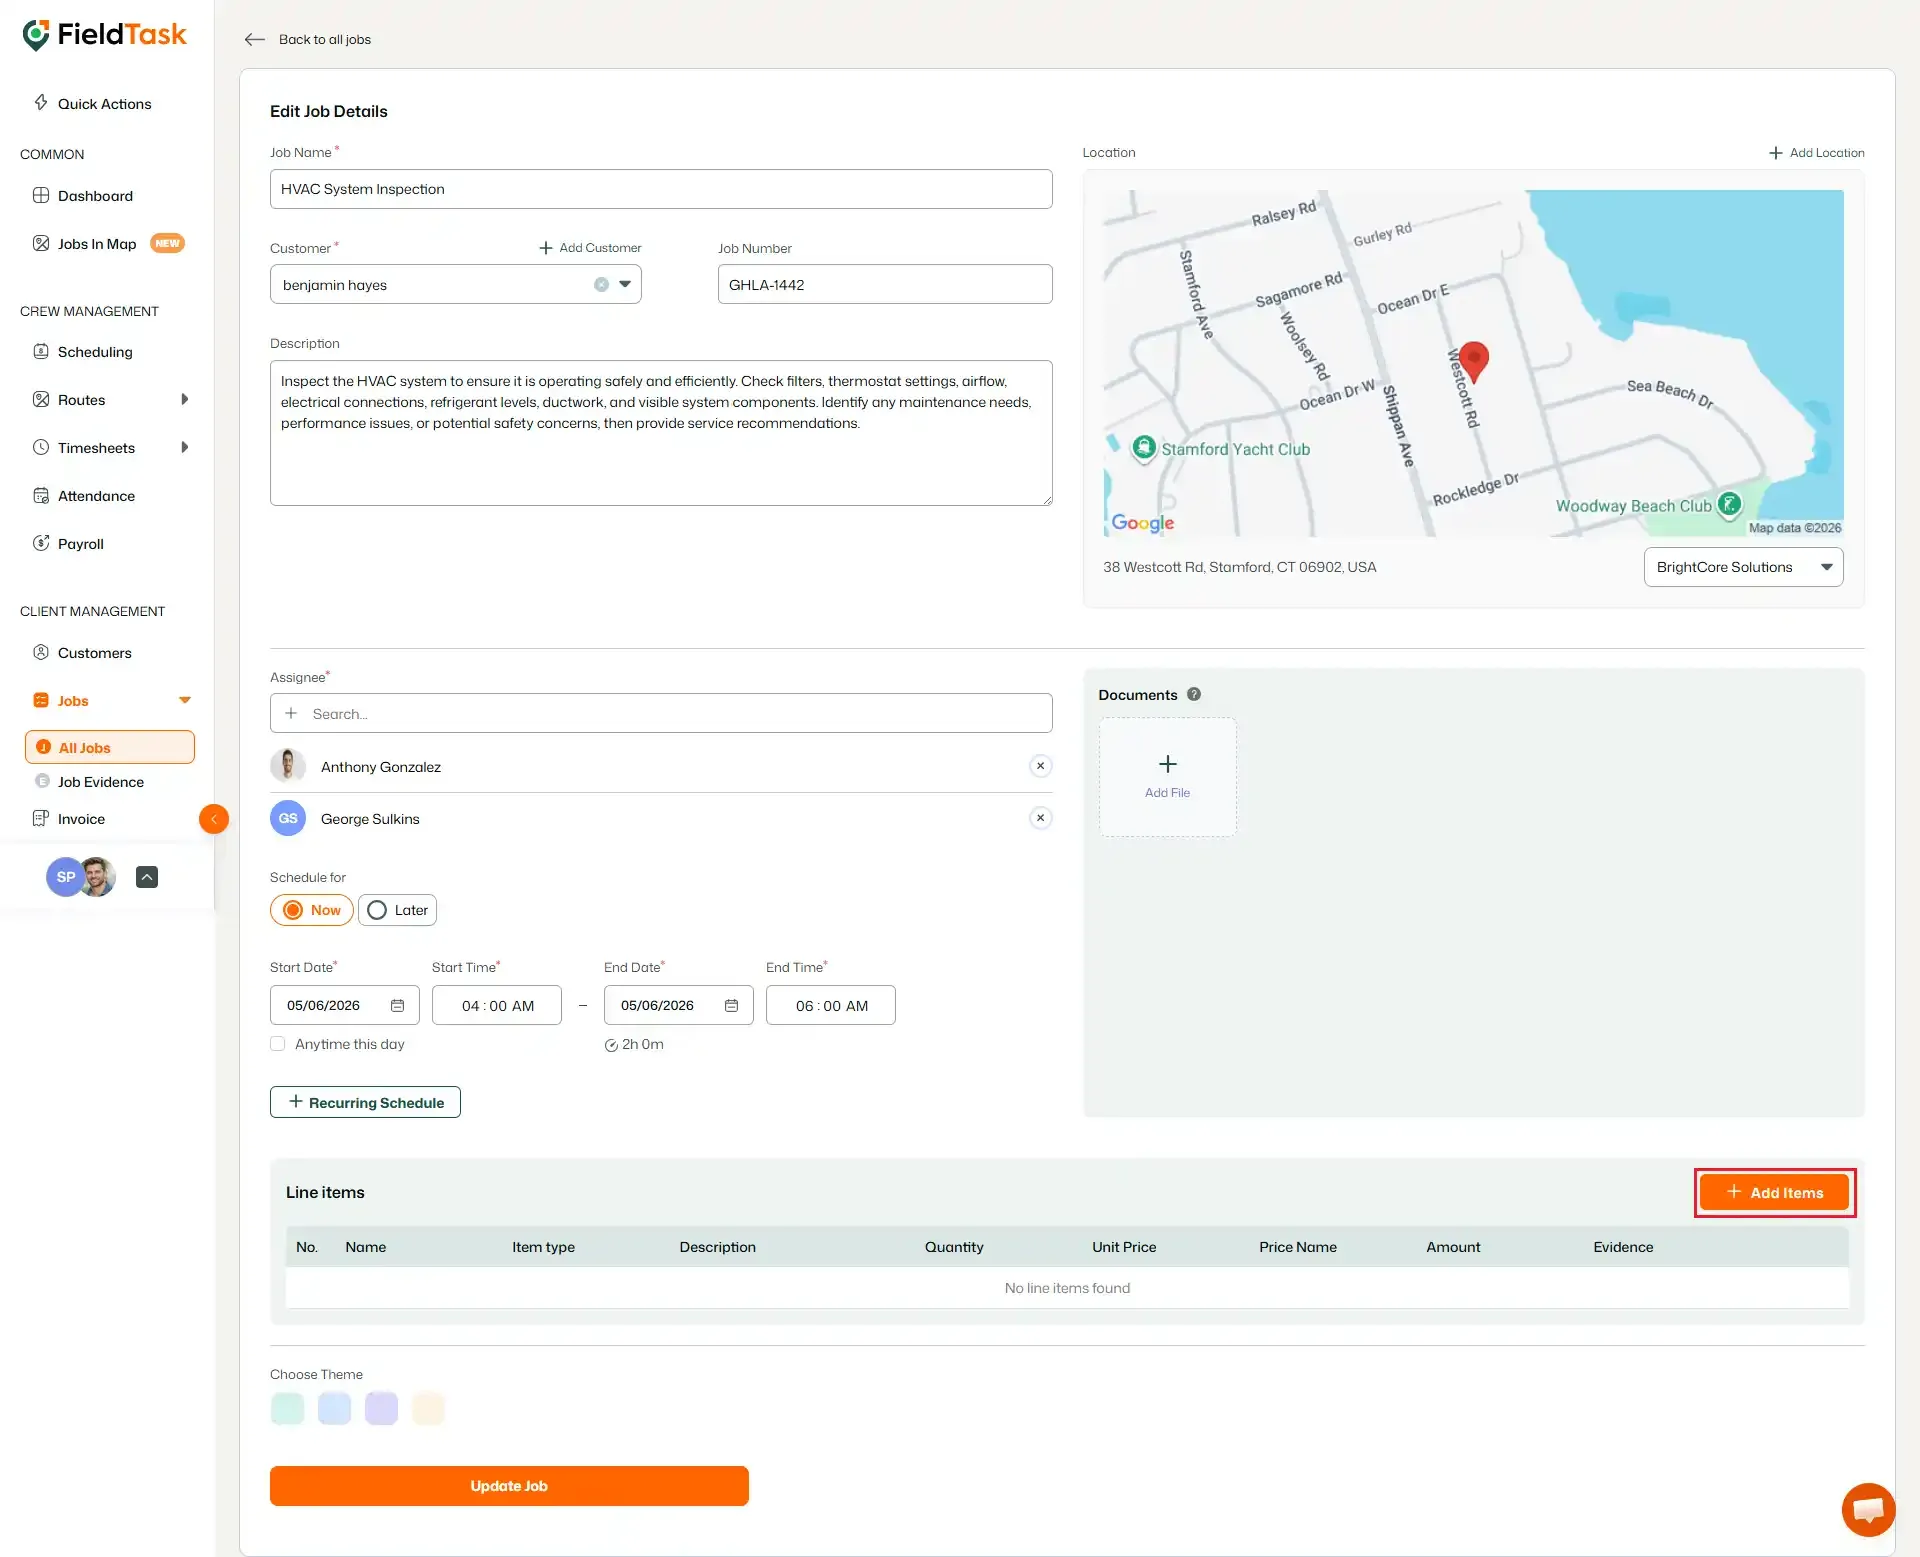Click the Routes sidebar icon
Viewport: 1920px width, 1557px height.
click(41, 399)
